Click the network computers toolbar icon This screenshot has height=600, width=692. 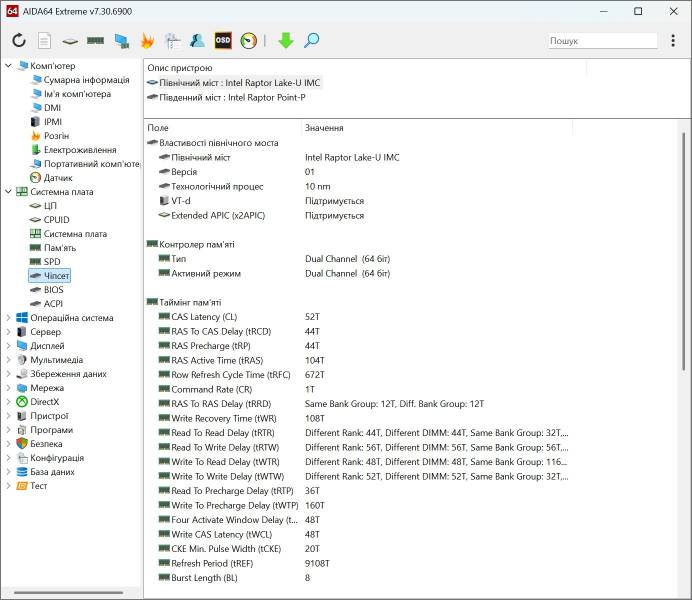[x=121, y=41]
